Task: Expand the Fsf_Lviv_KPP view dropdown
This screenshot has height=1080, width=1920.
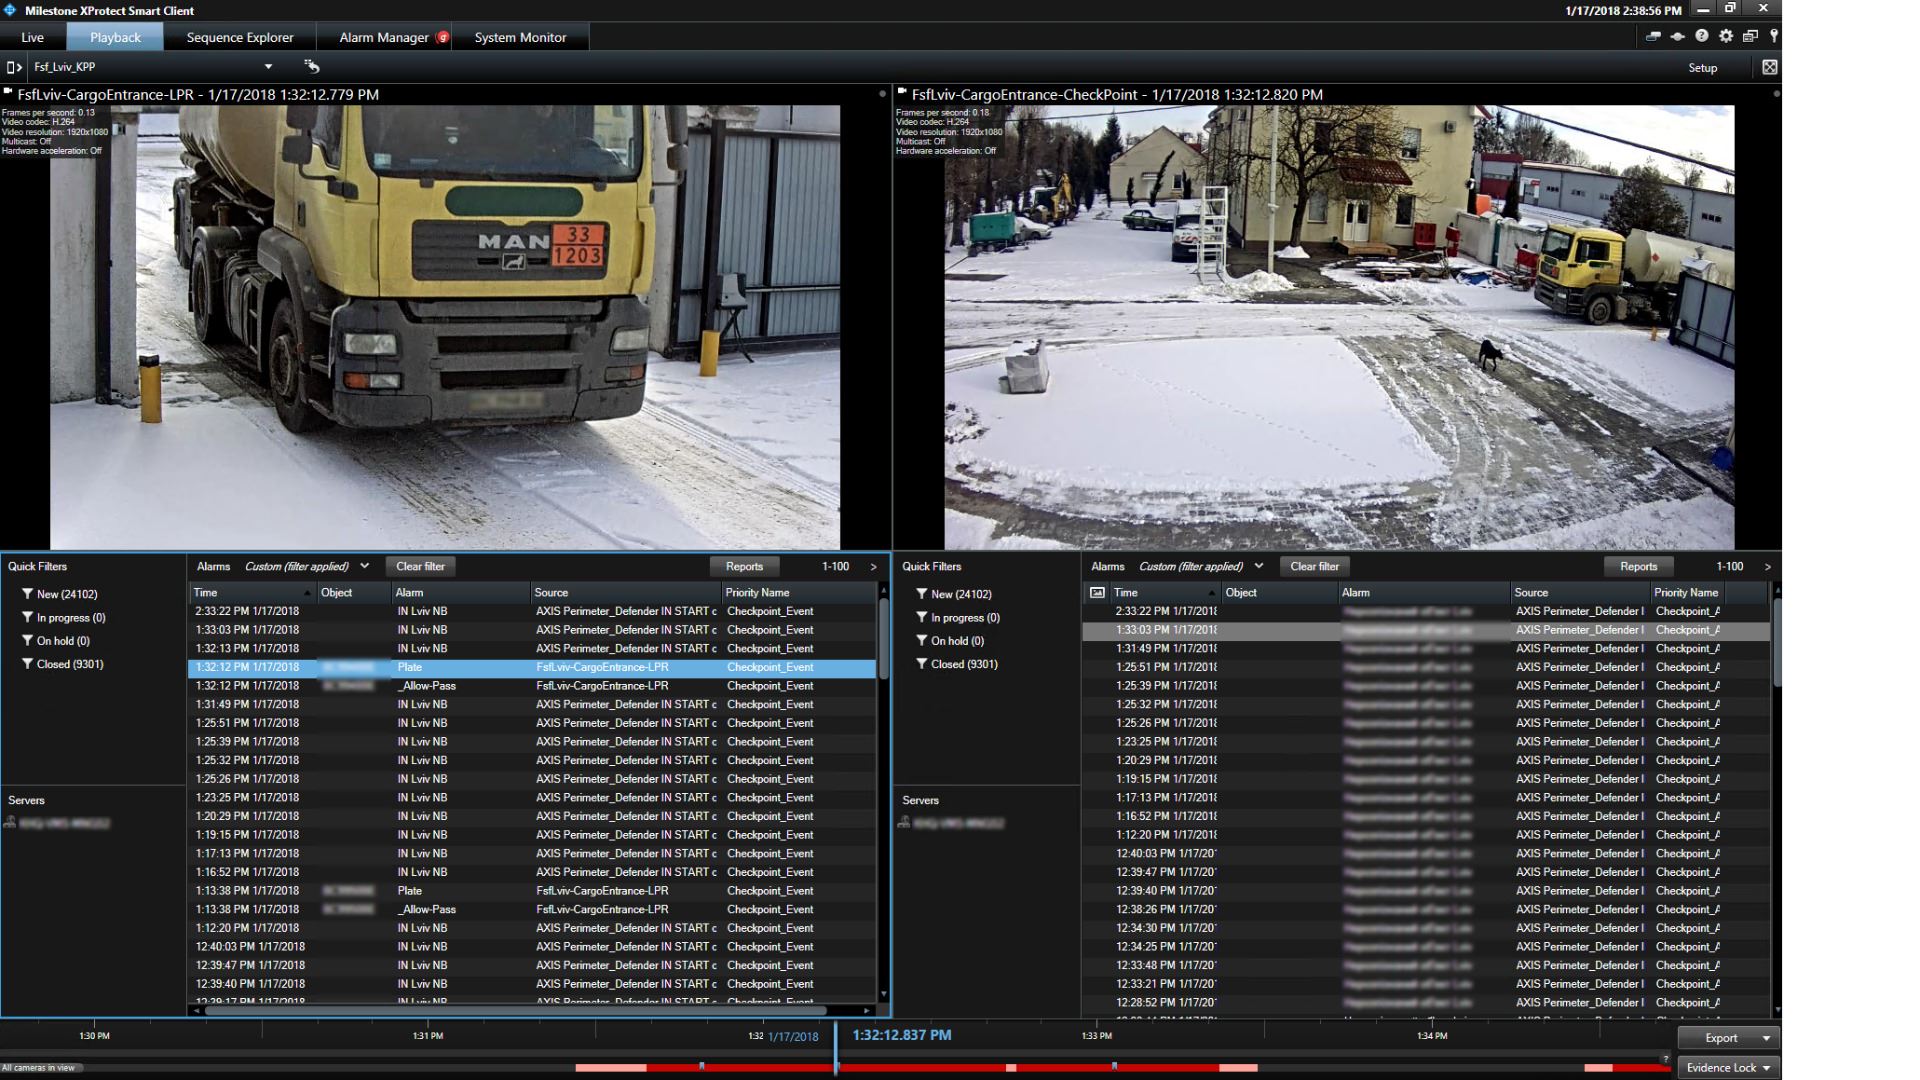Action: tap(268, 67)
